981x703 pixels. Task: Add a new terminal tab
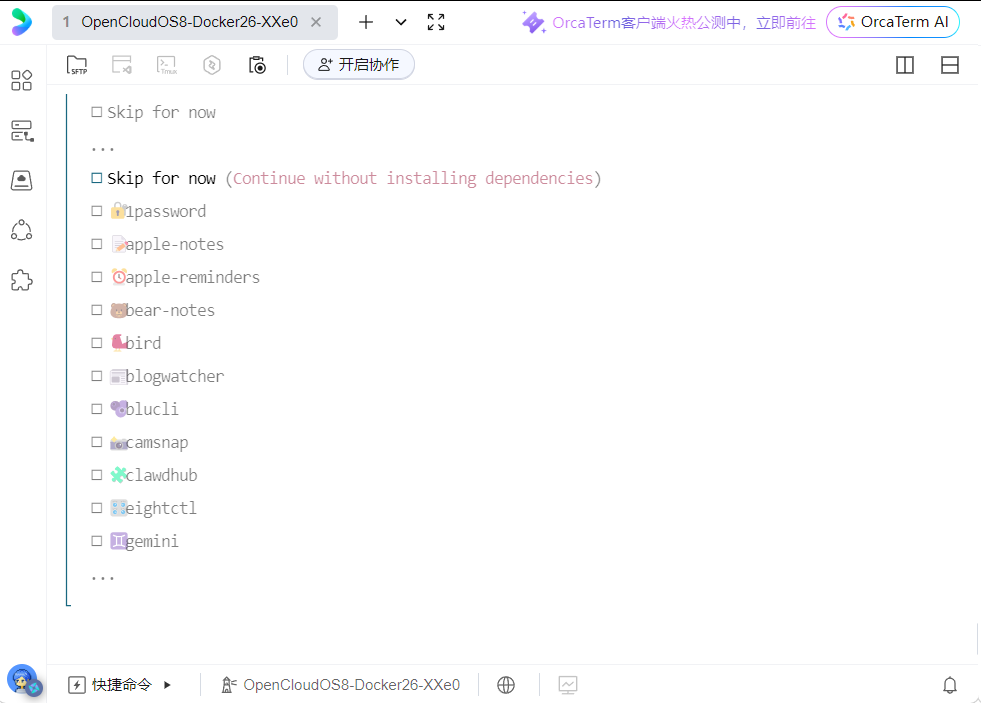tap(366, 23)
